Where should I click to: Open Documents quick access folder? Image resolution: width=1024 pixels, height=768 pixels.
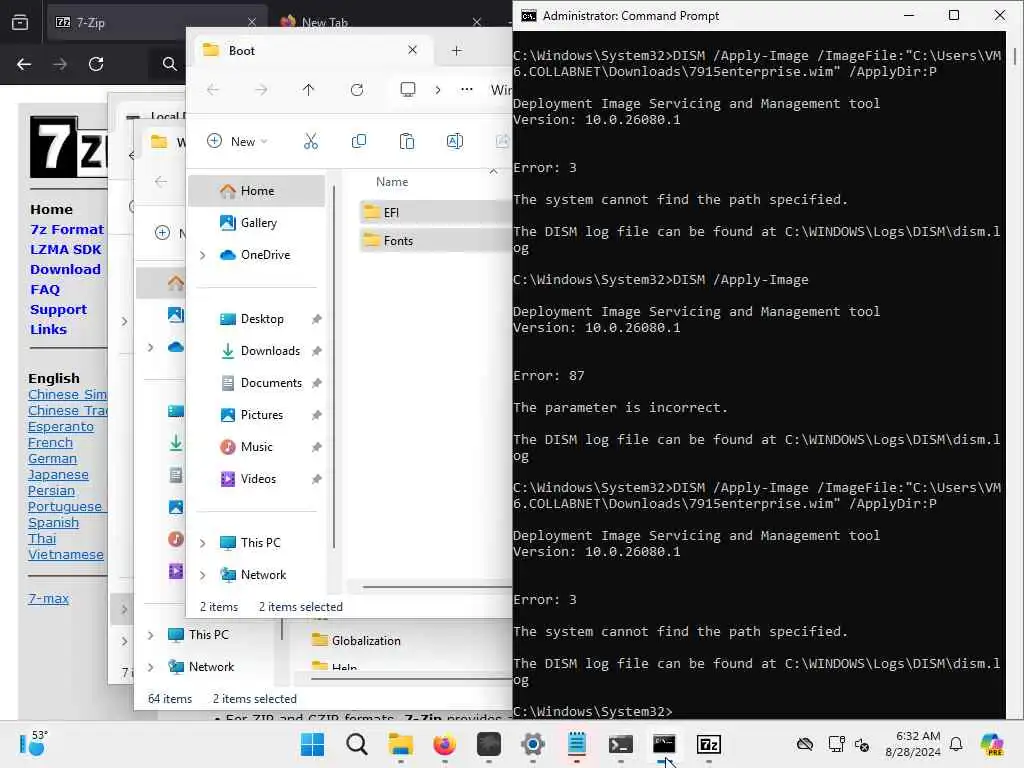pyautogui.click(x=271, y=383)
